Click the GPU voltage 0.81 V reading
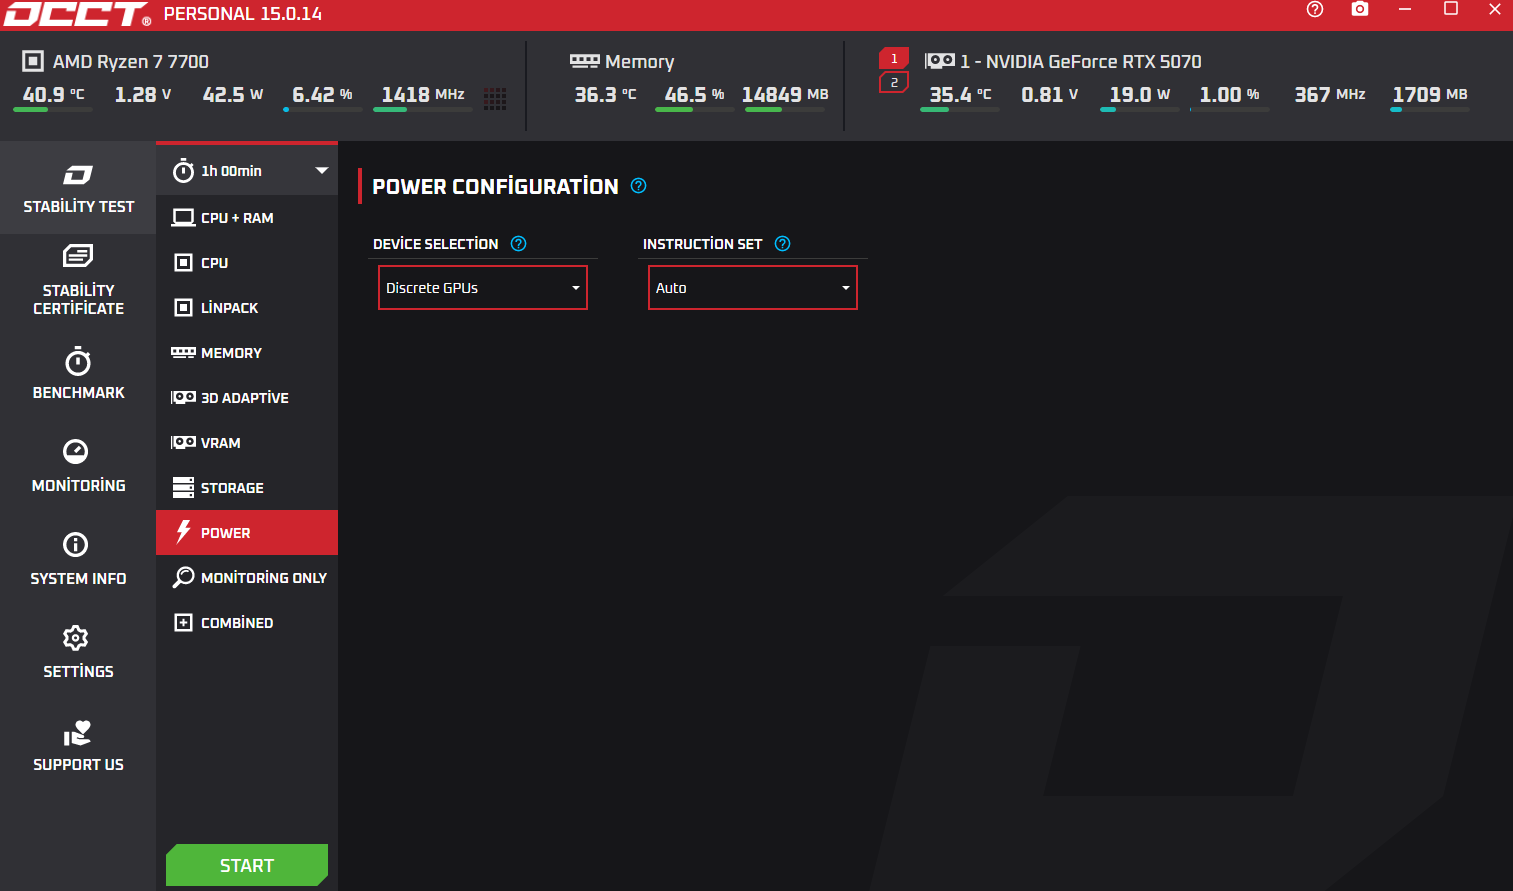 click(1050, 95)
